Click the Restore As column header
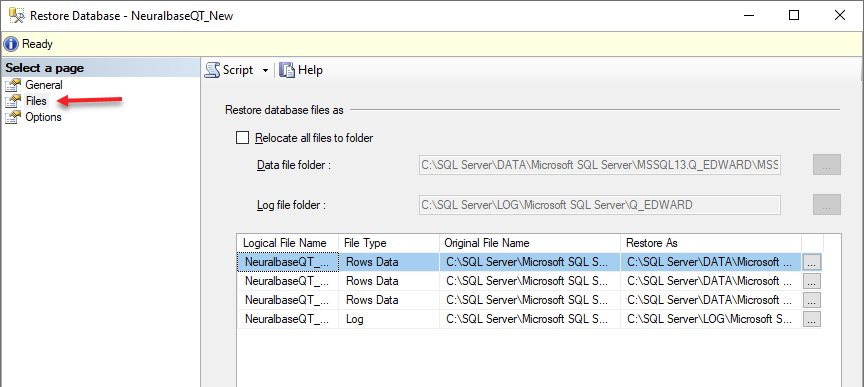This screenshot has height=387, width=864. tap(711, 243)
